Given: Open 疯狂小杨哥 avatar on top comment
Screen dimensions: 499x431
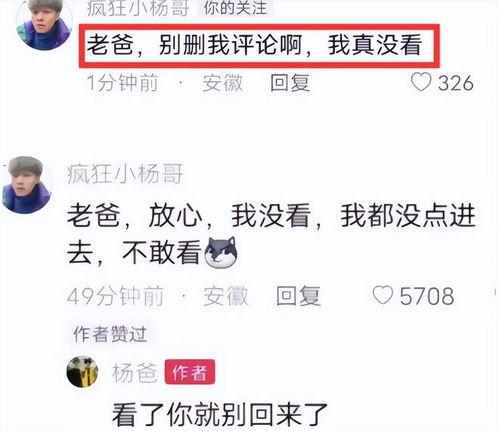Looking at the screenshot, I should 44,24.
